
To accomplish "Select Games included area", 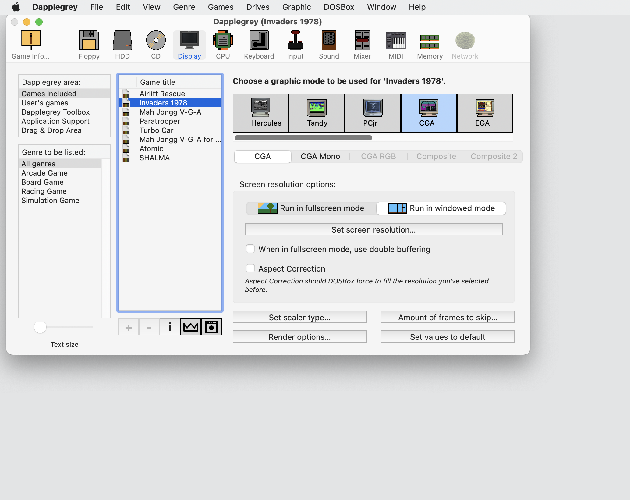I will 64,93.
